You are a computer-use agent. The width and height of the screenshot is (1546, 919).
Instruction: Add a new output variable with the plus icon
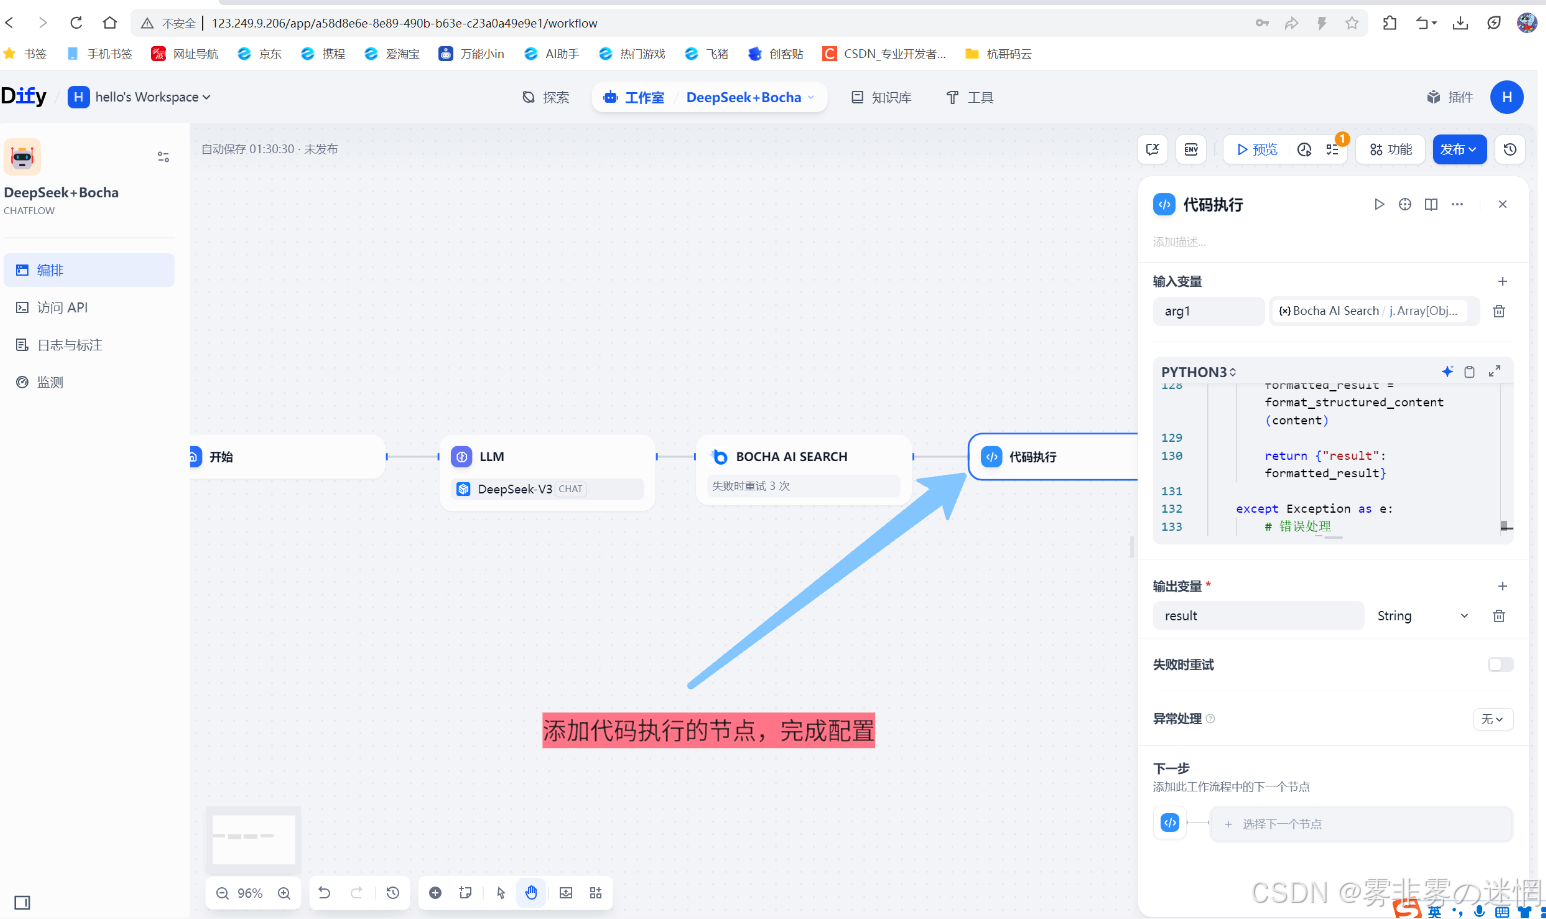click(x=1502, y=586)
